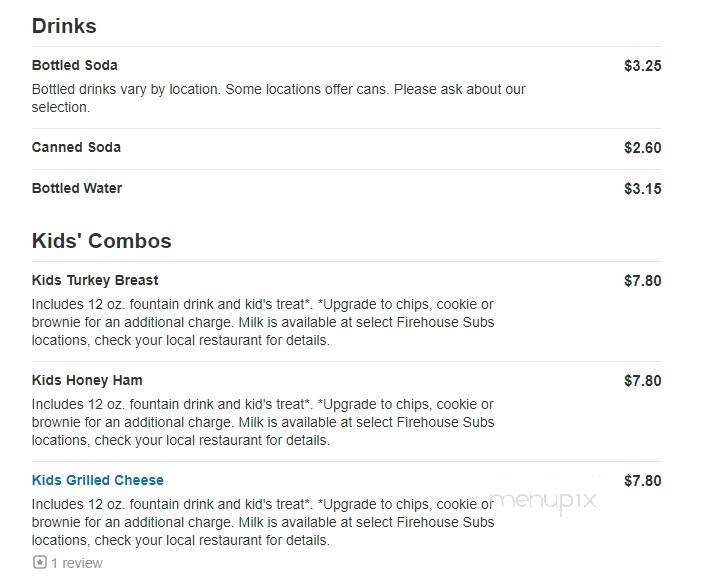Select the Kids Honey Ham title
The height and width of the screenshot is (583, 722).
(x=87, y=380)
